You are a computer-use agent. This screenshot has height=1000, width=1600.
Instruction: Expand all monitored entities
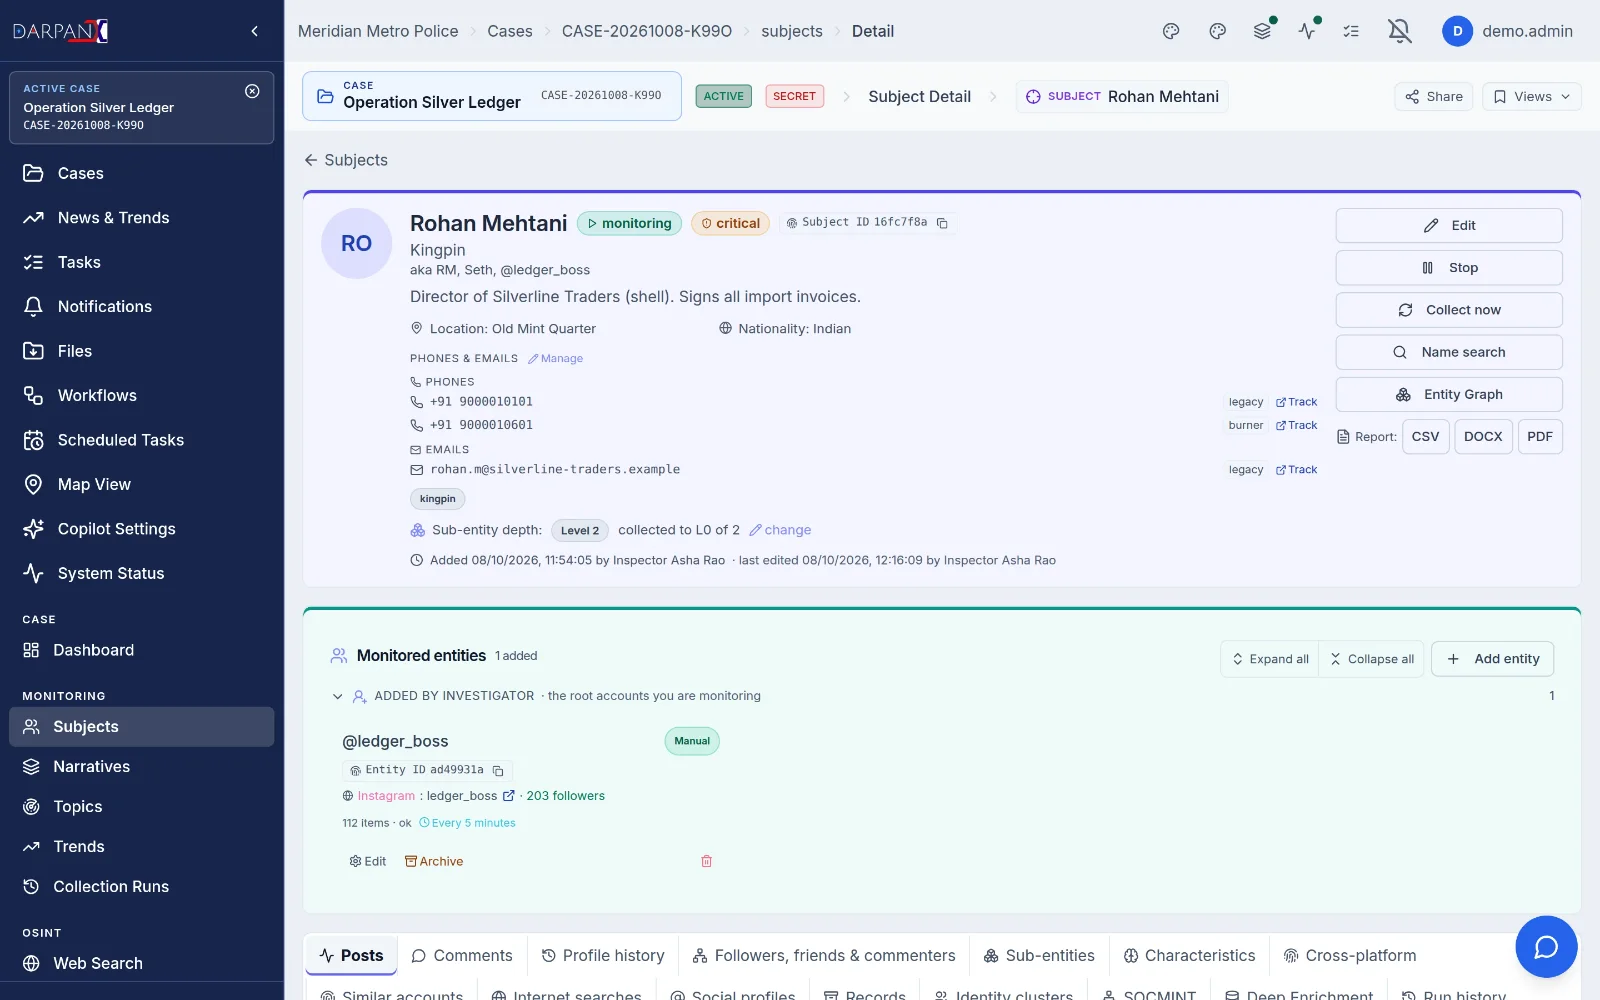pyautogui.click(x=1270, y=659)
